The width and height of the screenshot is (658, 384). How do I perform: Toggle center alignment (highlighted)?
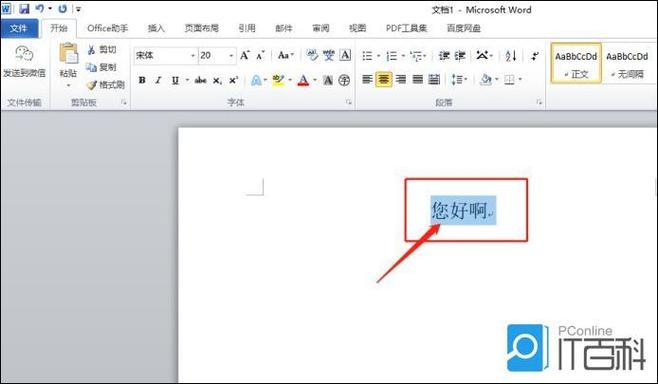tap(384, 79)
